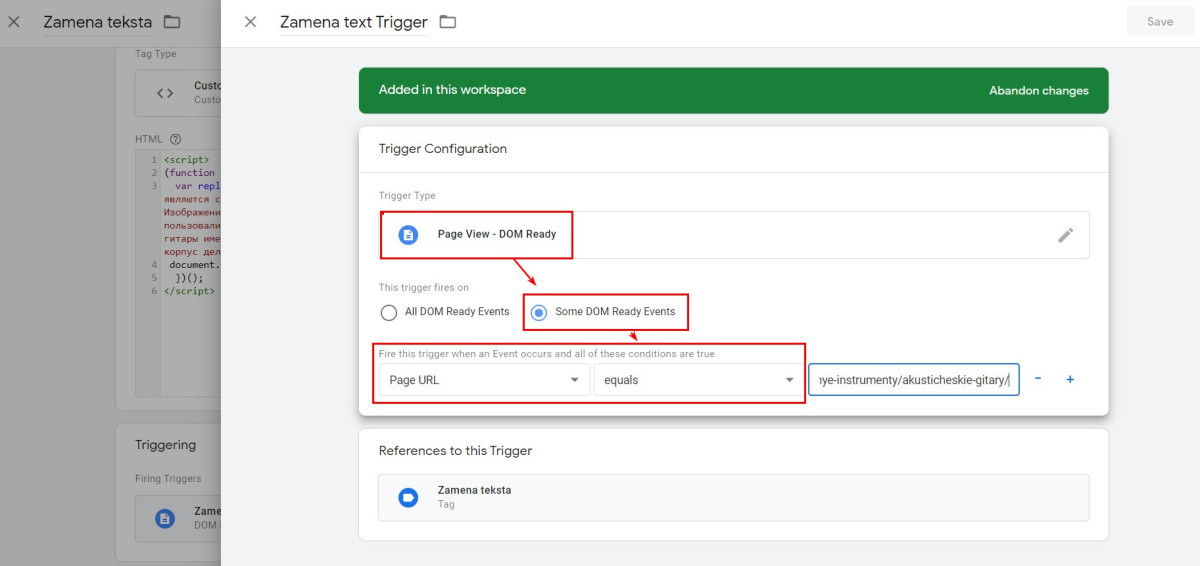The width and height of the screenshot is (1200, 566).
Task: Remove the condition with the minus button
Action: click(x=1038, y=380)
